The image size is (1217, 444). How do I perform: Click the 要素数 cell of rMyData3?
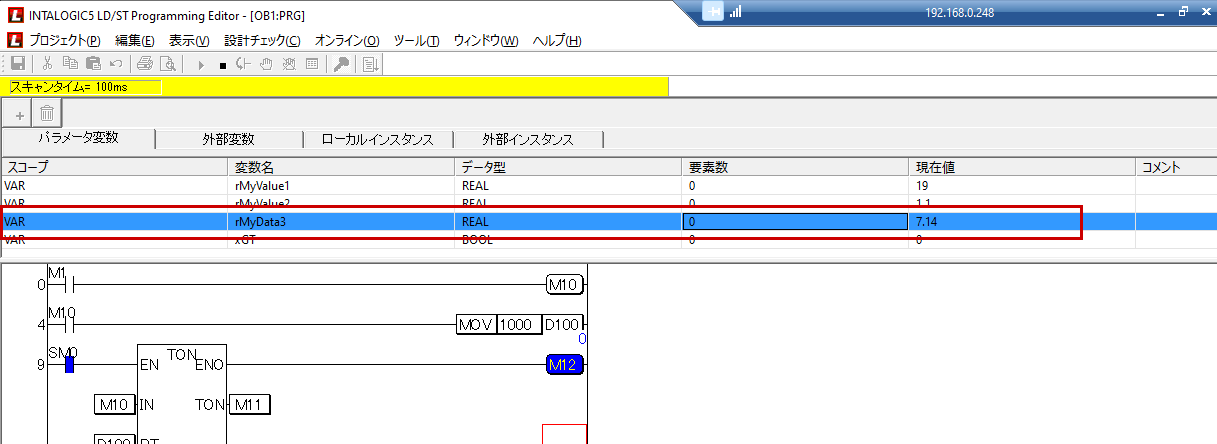coord(795,221)
